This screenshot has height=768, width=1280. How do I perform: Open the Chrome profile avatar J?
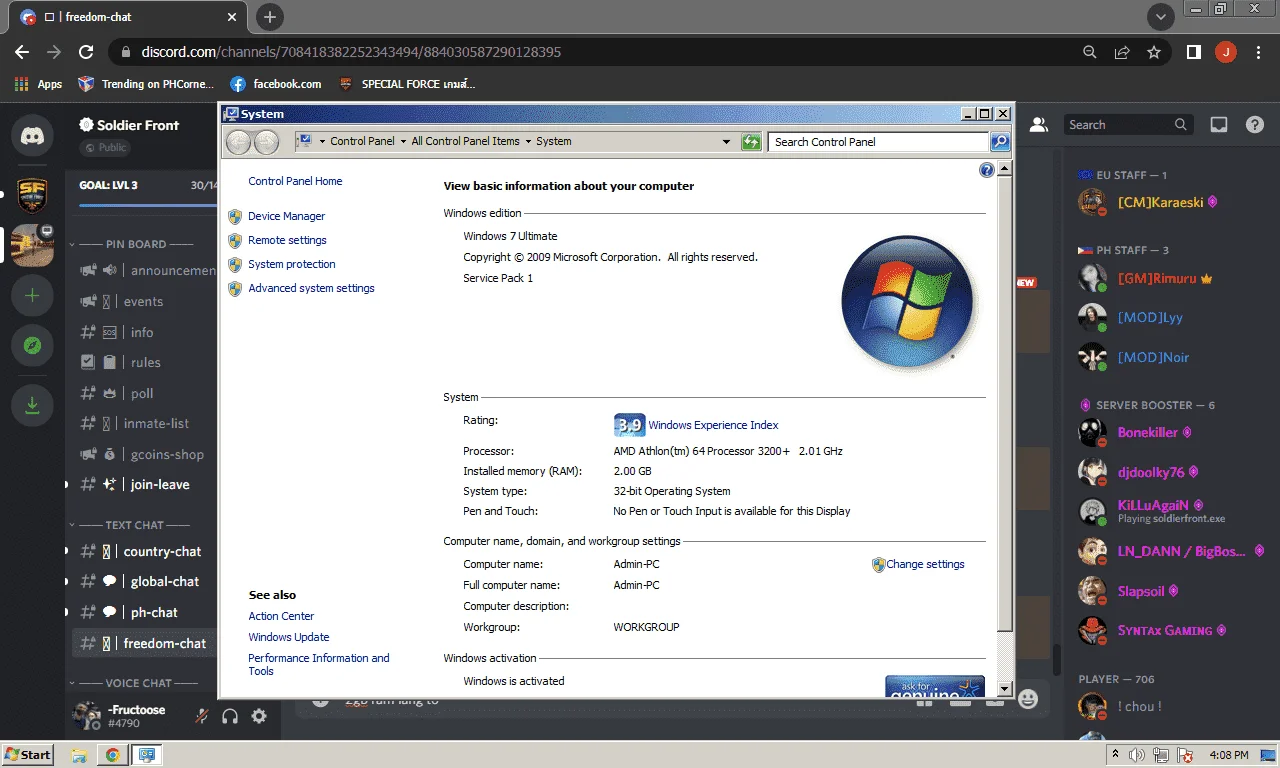click(x=1226, y=52)
